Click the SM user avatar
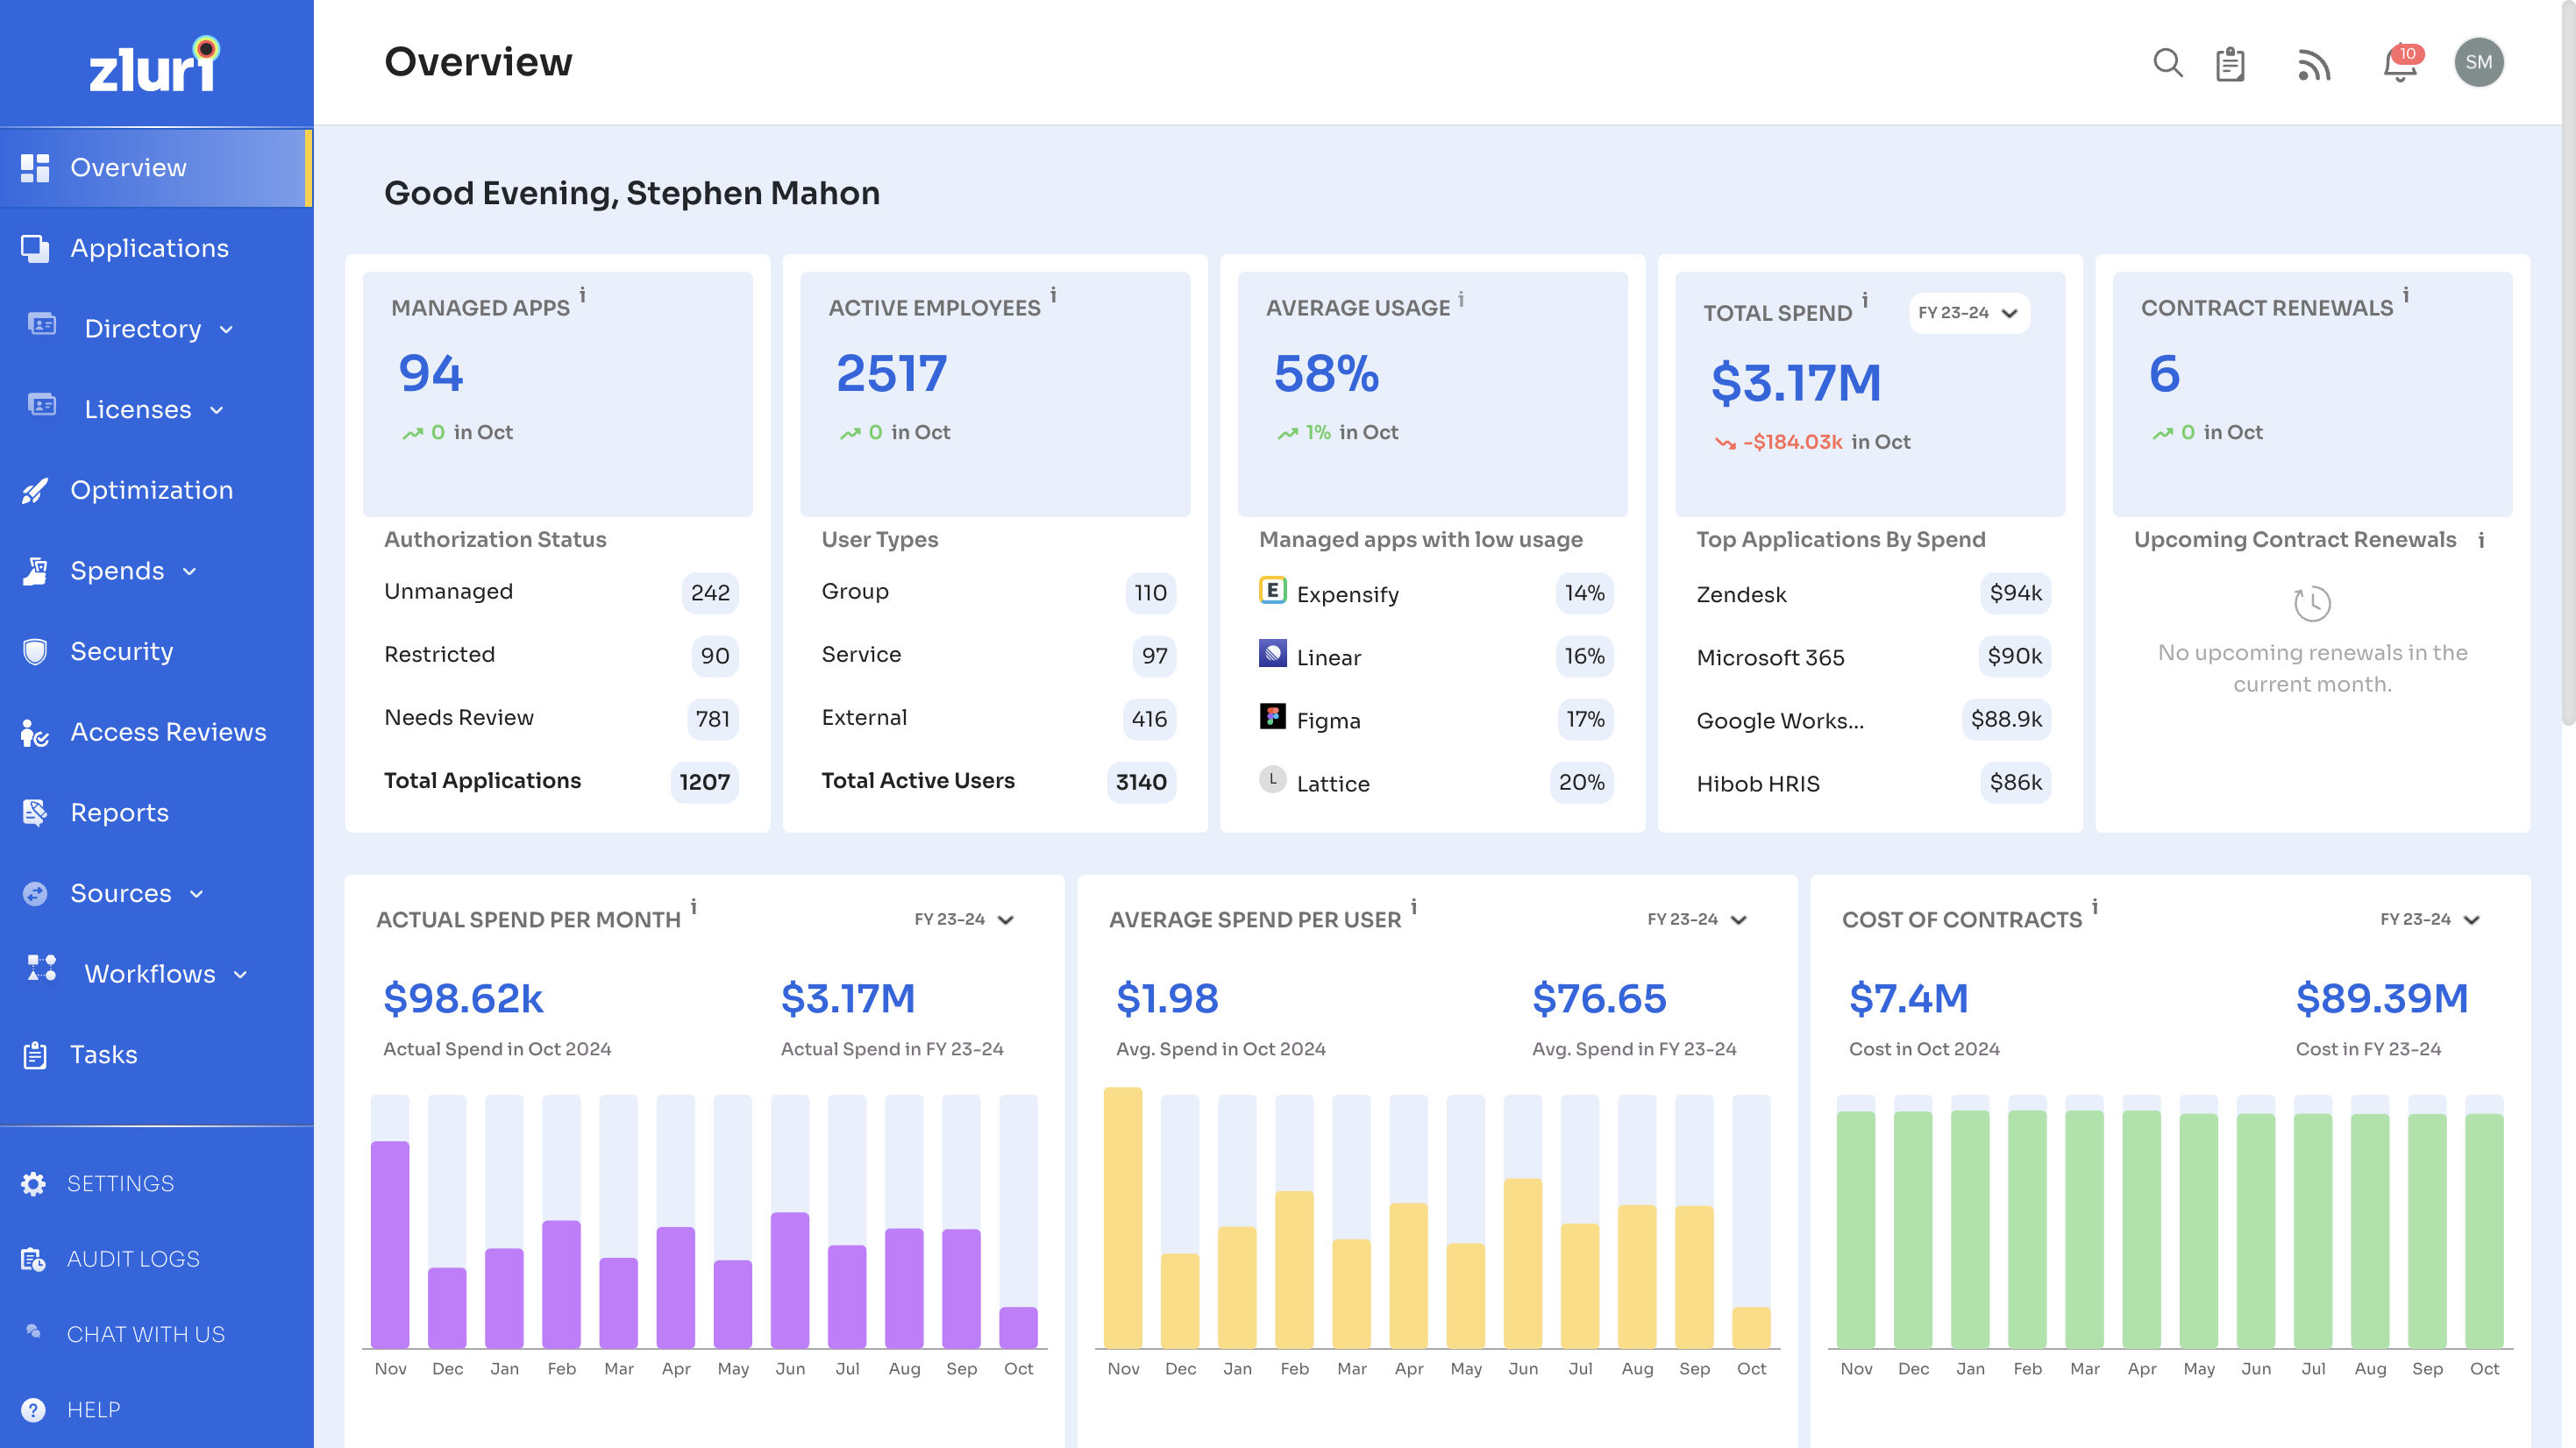 (x=2478, y=63)
